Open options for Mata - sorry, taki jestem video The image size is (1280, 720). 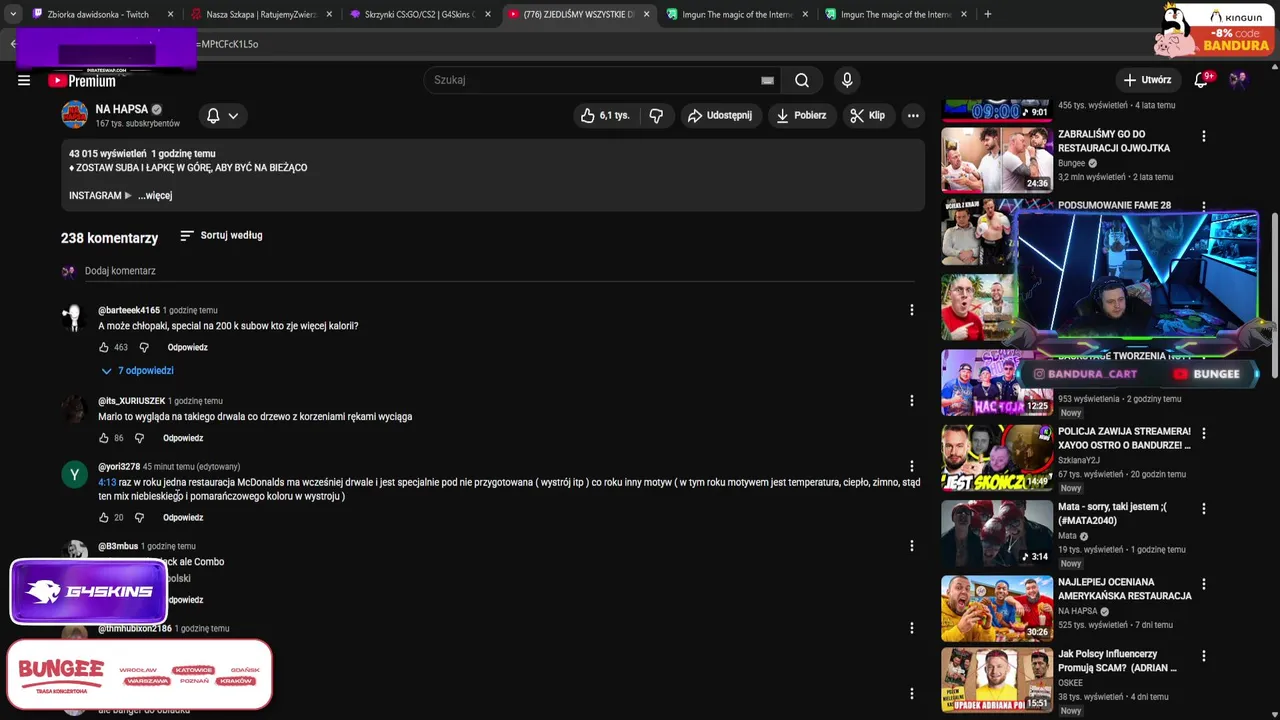pyautogui.click(x=1203, y=509)
